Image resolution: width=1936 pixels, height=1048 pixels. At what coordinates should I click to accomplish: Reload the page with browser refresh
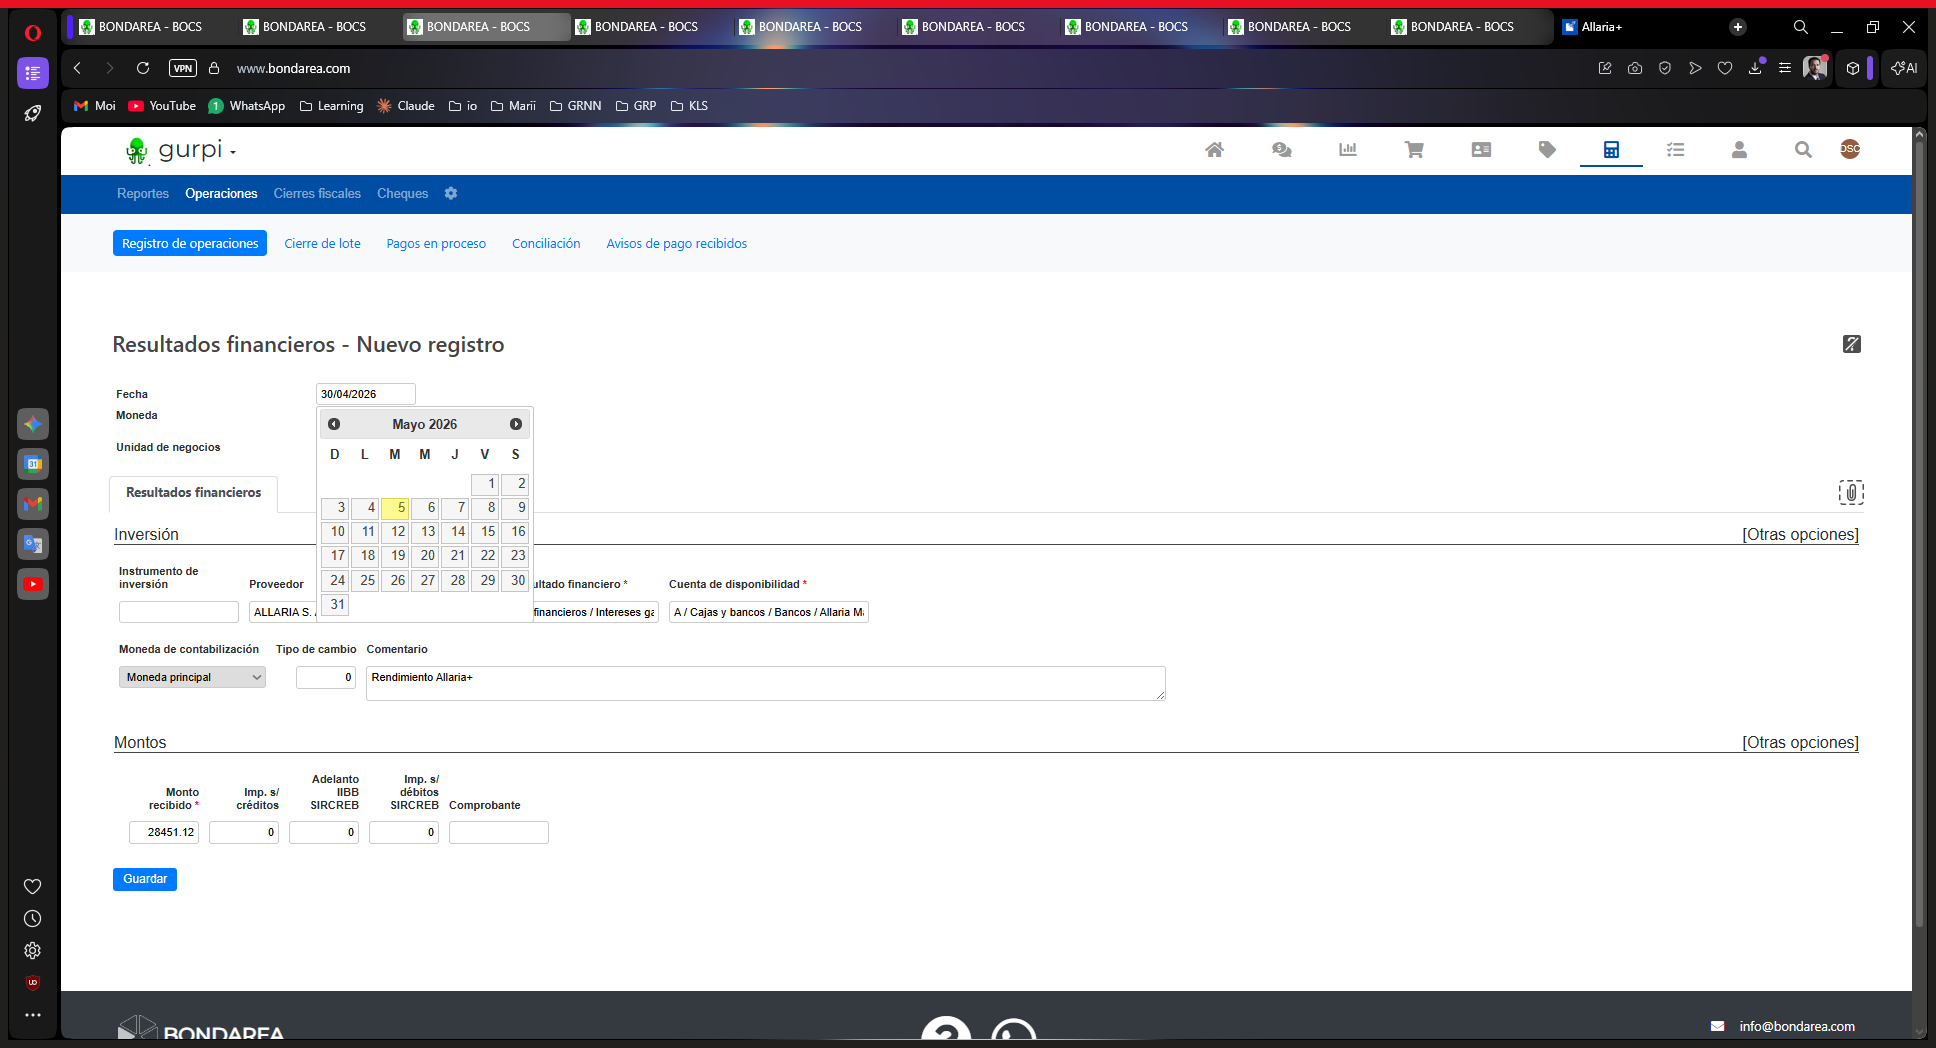[143, 68]
